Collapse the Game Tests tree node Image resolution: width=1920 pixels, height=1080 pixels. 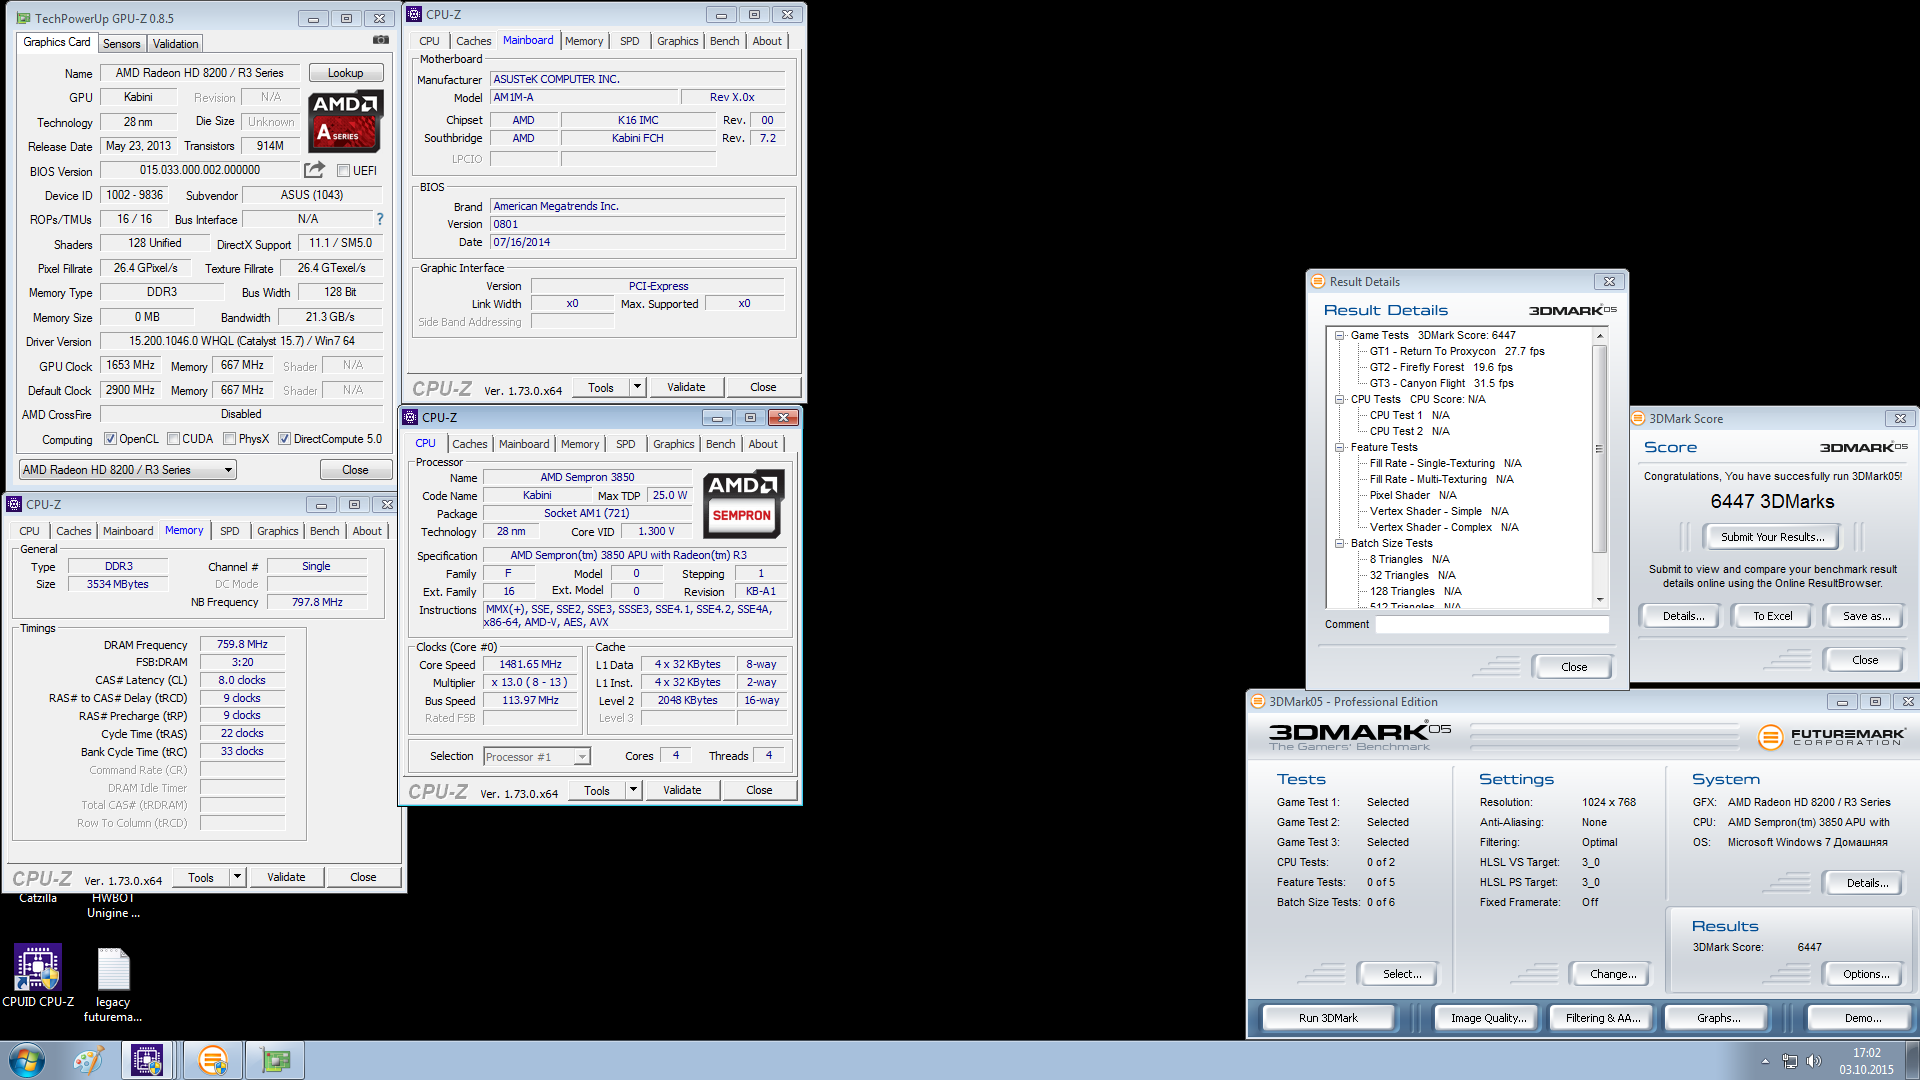(x=1340, y=336)
